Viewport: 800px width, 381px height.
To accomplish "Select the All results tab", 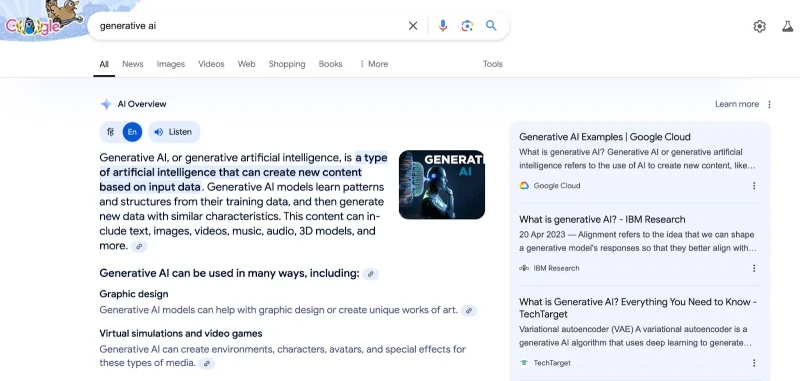I will tap(104, 64).
